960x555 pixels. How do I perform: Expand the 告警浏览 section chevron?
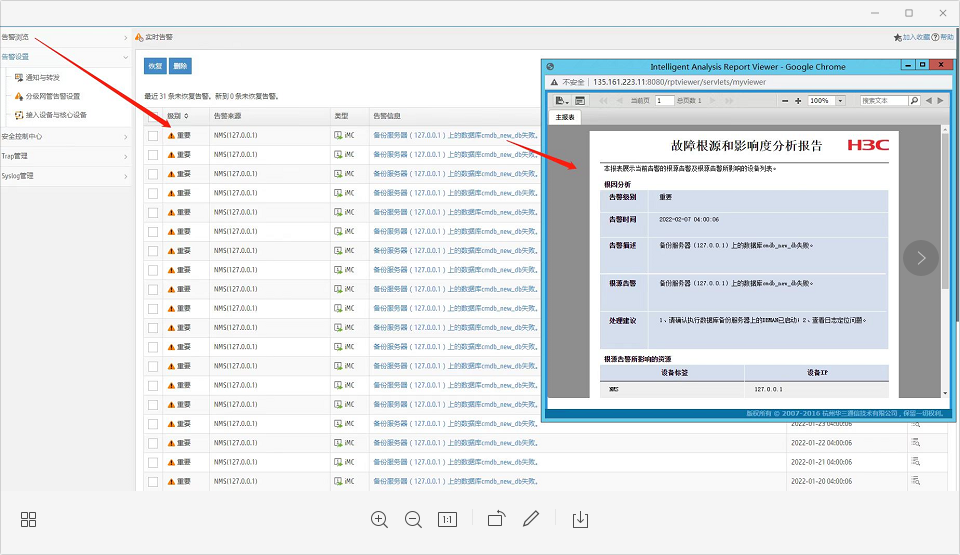point(126,37)
